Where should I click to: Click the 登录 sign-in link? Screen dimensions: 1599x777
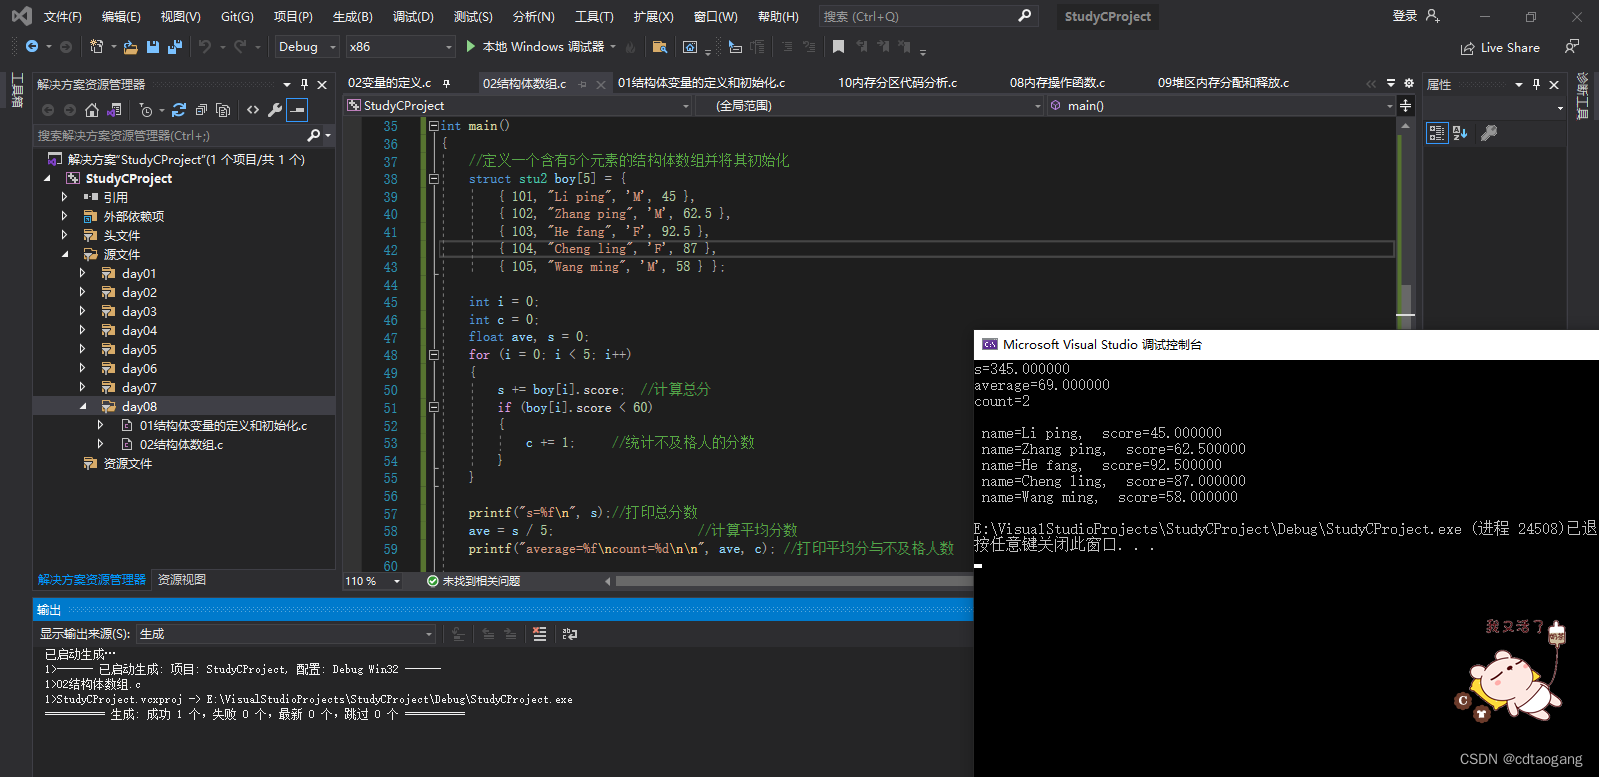click(x=1405, y=16)
